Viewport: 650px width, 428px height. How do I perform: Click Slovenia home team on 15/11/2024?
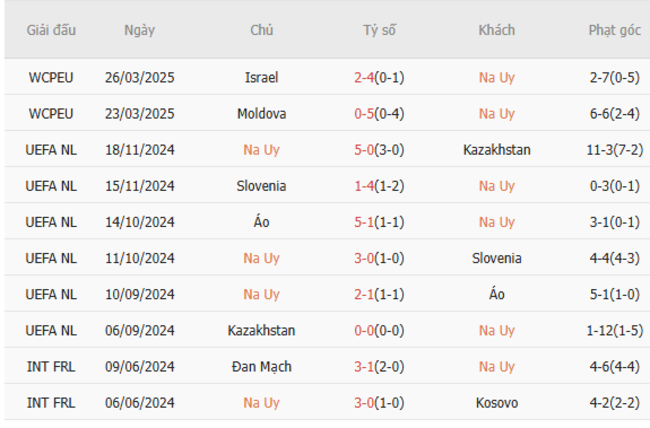262,186
